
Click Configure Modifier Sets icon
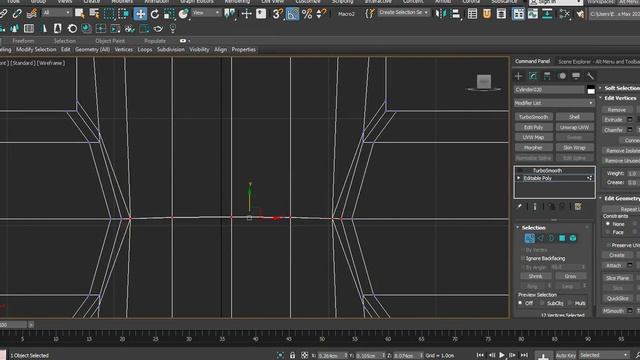578,207
